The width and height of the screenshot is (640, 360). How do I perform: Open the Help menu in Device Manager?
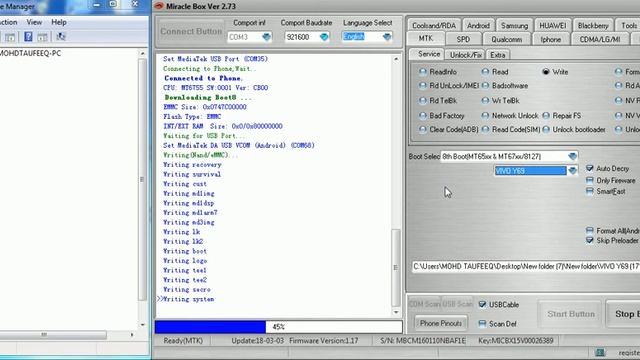[x=59, y=22]
